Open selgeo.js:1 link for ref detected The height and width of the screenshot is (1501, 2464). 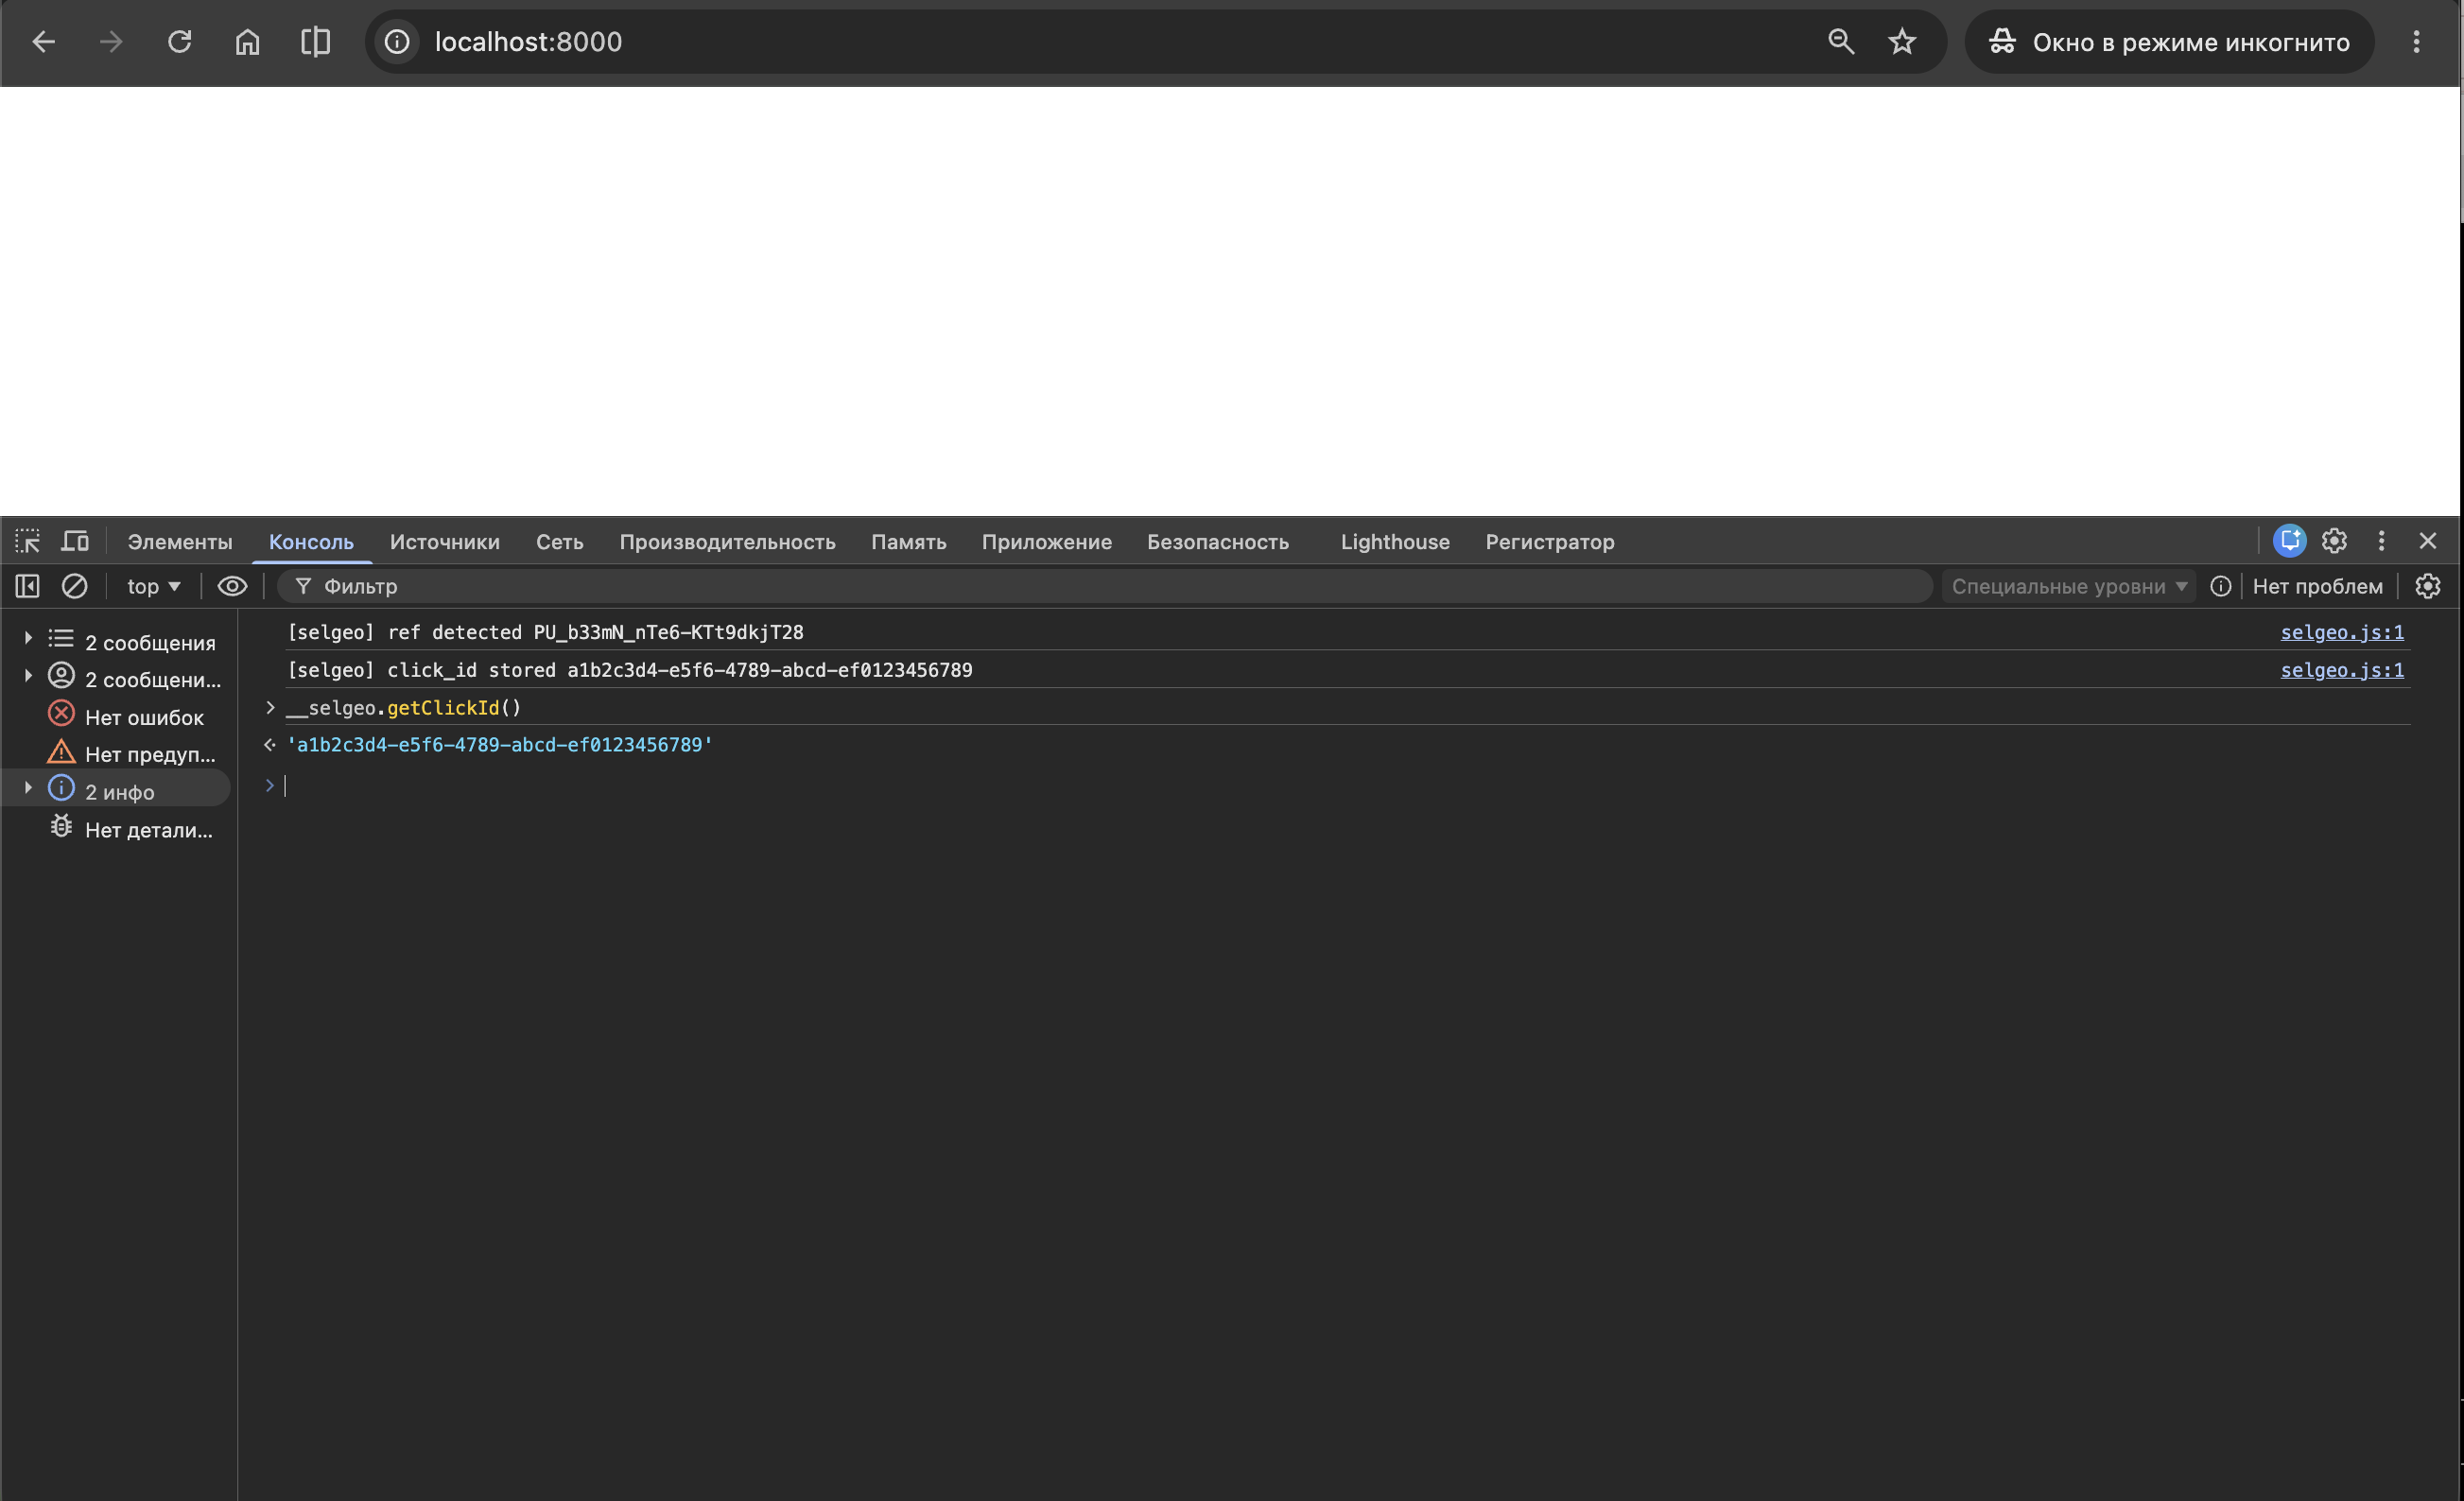tap(2341, 632)
